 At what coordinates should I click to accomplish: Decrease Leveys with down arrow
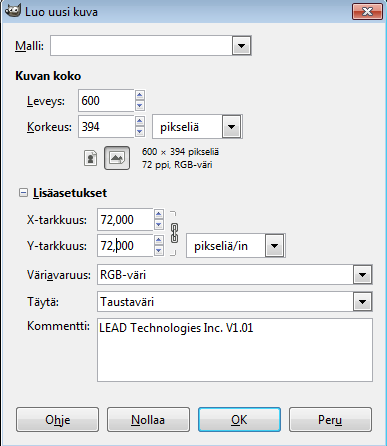140,106
